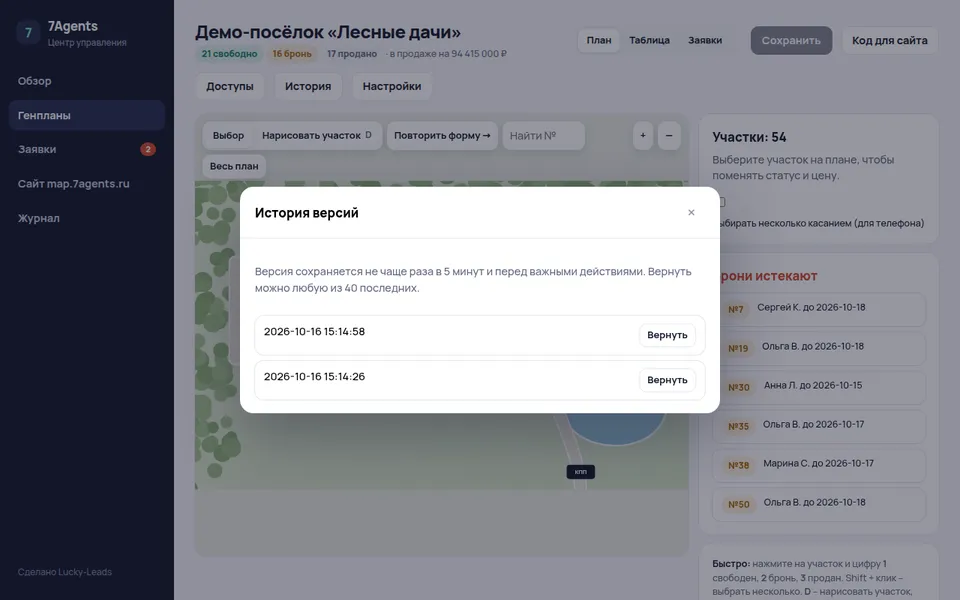Open Код для сайта
This screenshot has width=960, height=600.
(x=890, y=40)
